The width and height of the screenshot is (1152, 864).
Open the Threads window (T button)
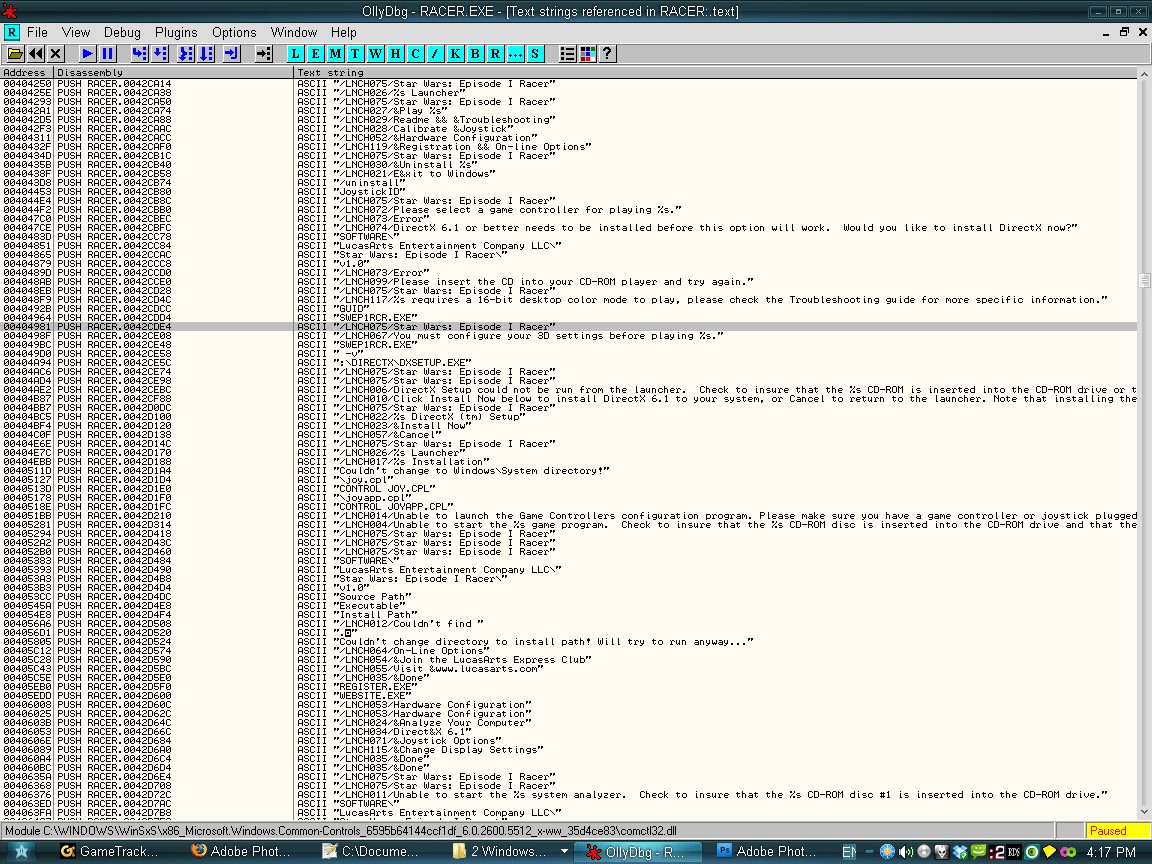pyautogui.click(x=356, y=54)
